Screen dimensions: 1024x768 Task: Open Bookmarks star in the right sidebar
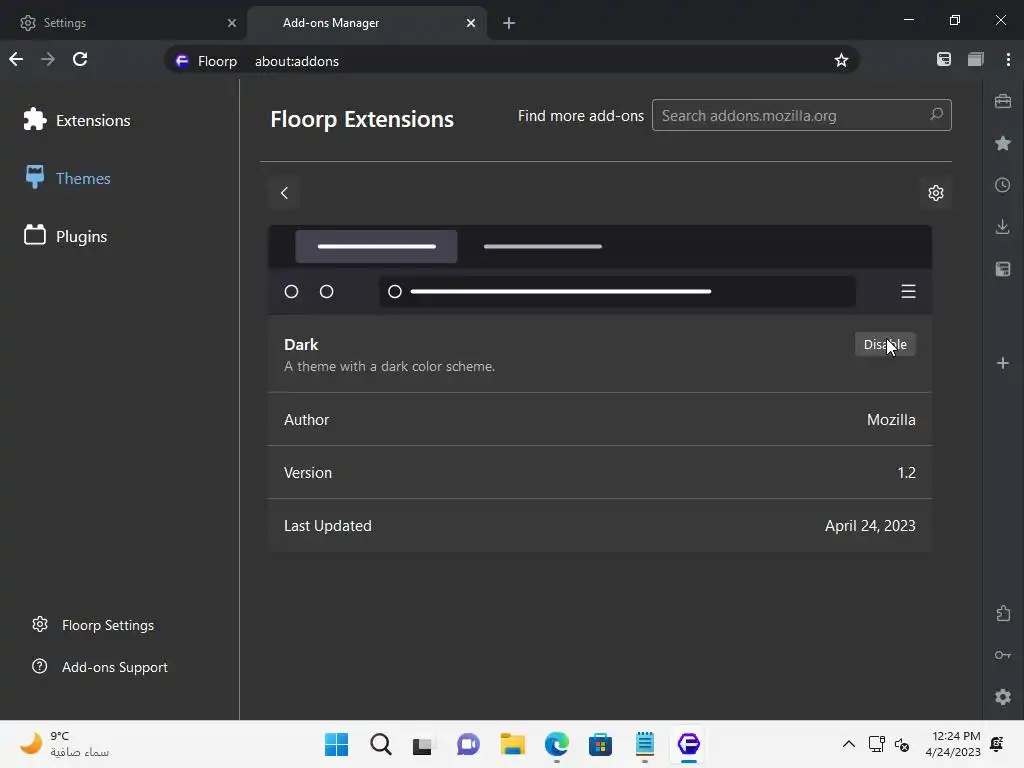click(1003, 143)
